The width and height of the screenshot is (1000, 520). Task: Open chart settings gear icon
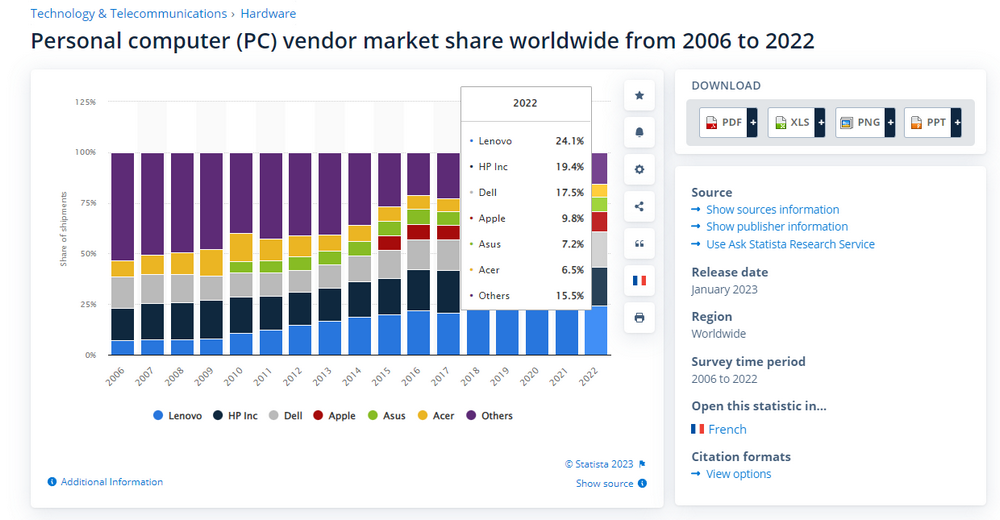point(639,170)
